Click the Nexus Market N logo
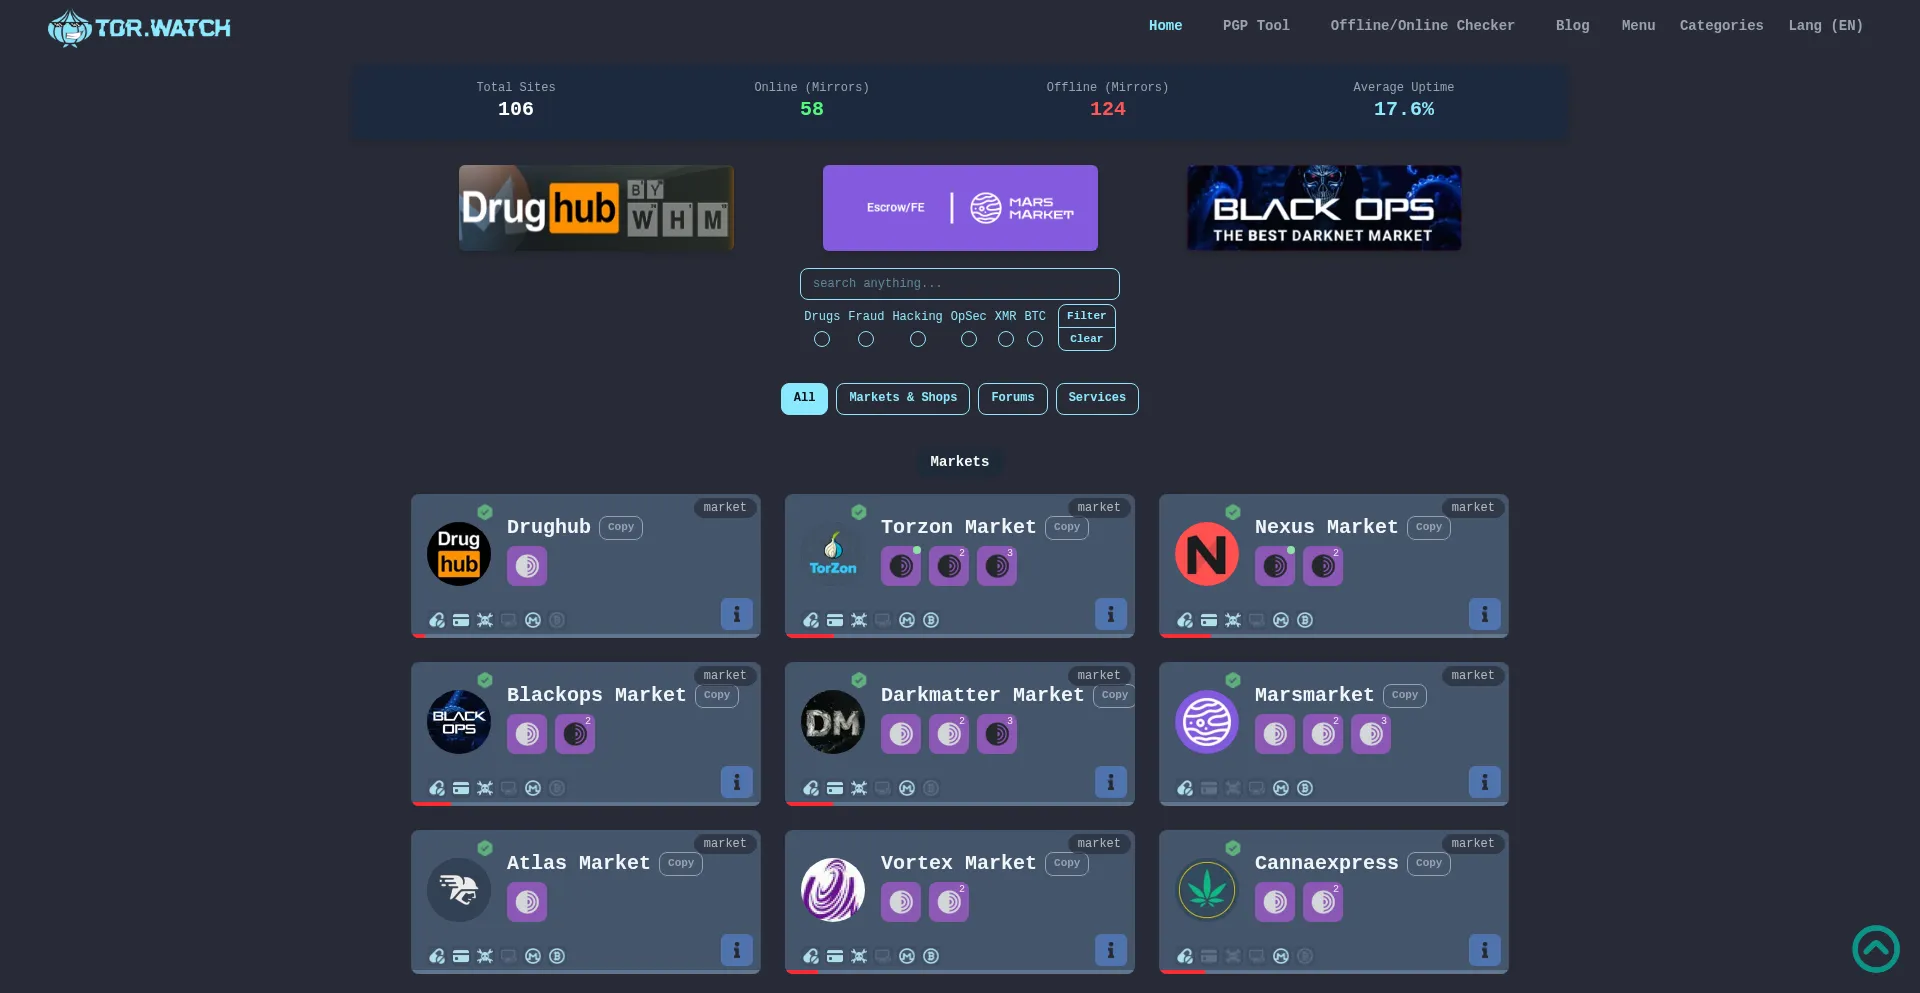Image resolution: width=1920 pixels, height=993 pixels. (x=1207, y=554)
